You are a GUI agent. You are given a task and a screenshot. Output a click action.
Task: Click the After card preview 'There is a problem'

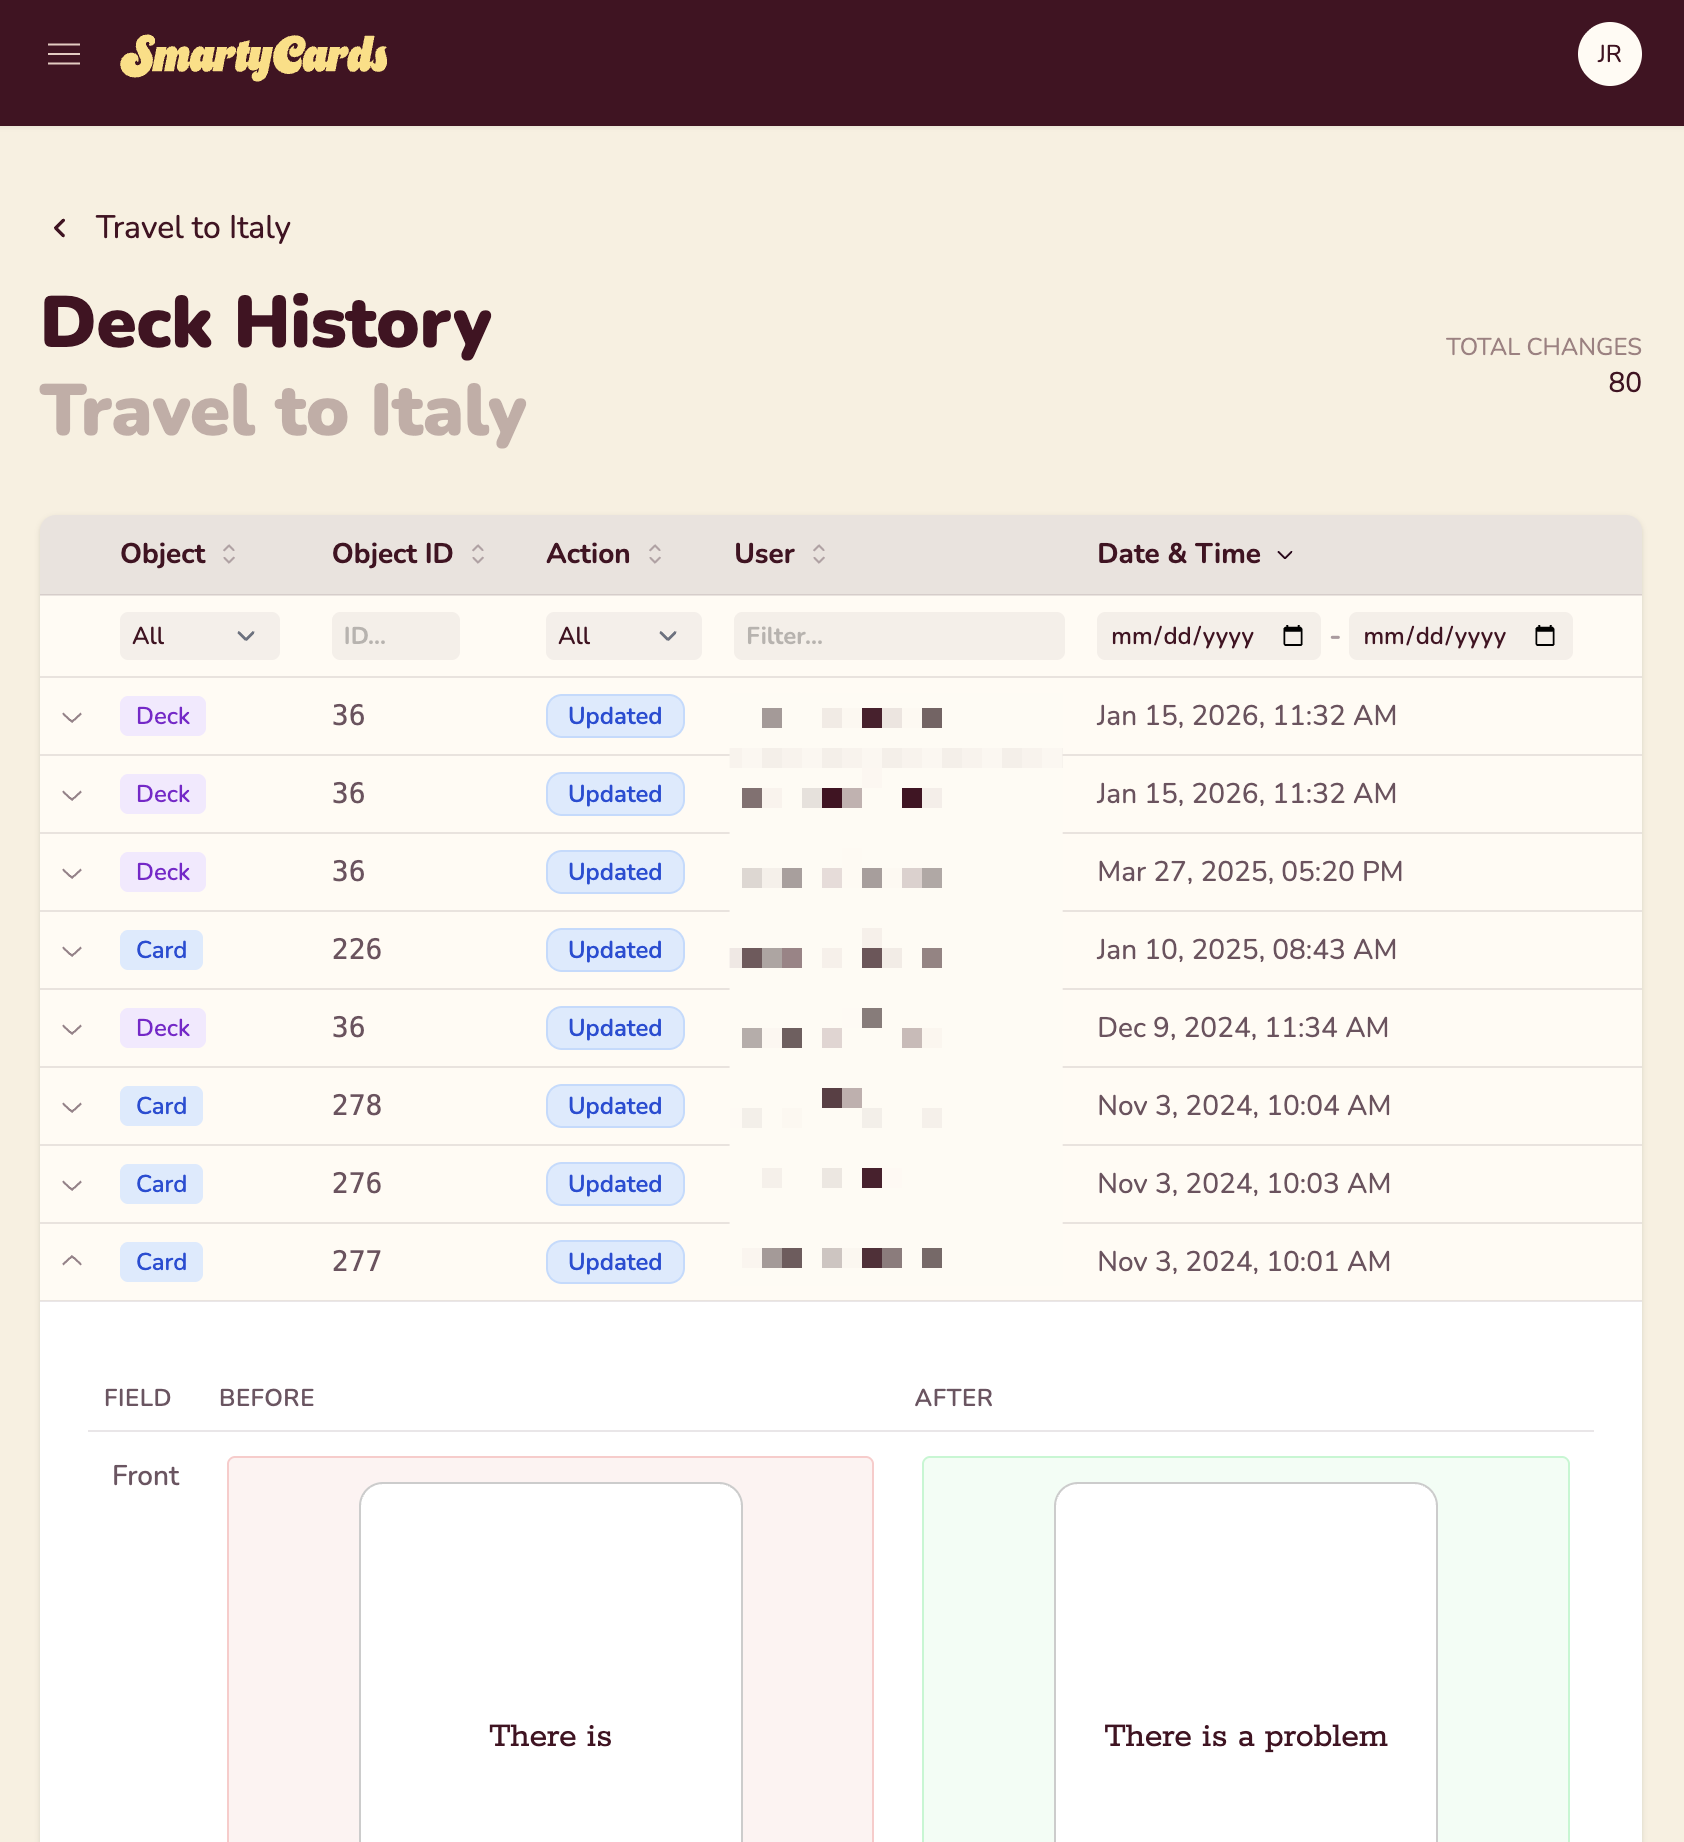pyautogui.click(x=1246, y=1662)
